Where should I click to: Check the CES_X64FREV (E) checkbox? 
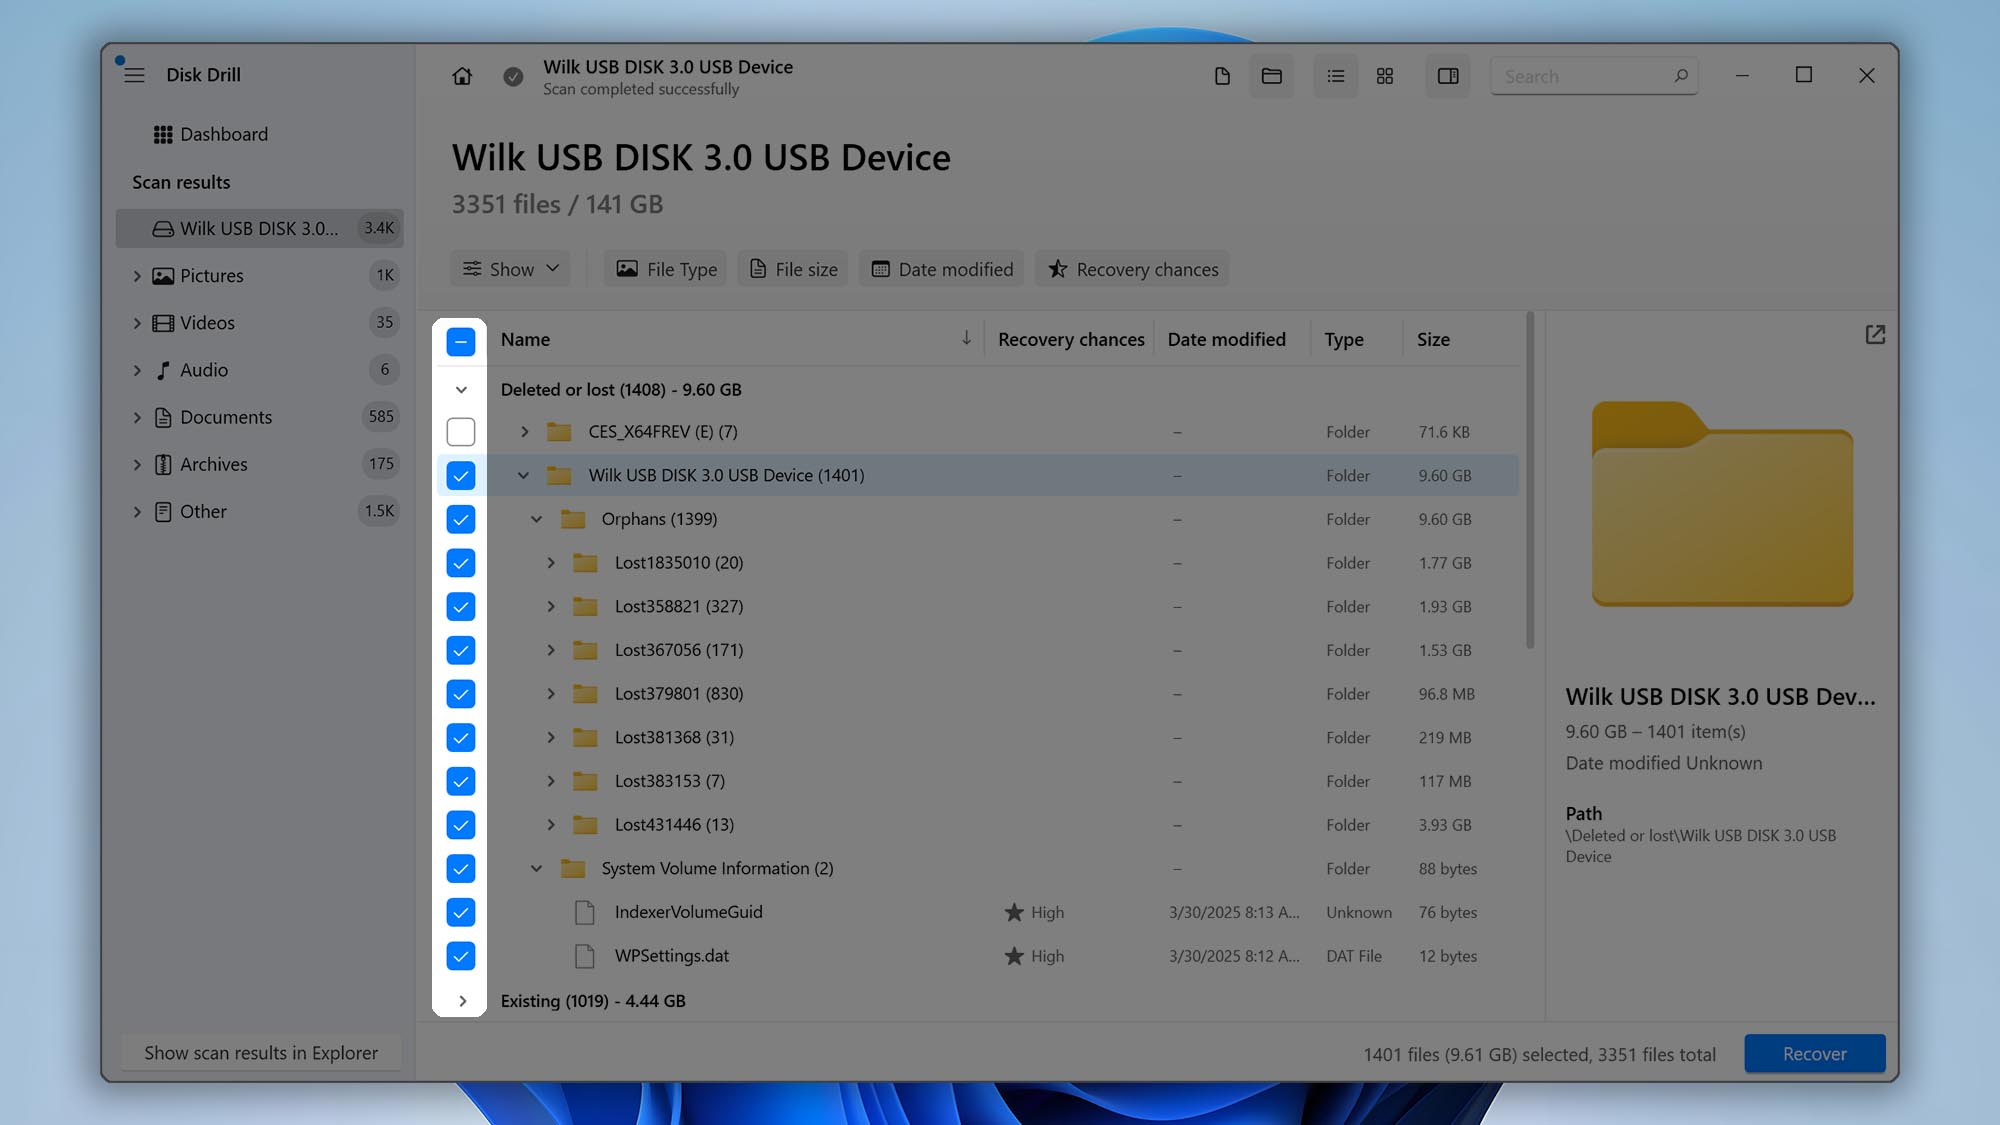coord(461,431)
